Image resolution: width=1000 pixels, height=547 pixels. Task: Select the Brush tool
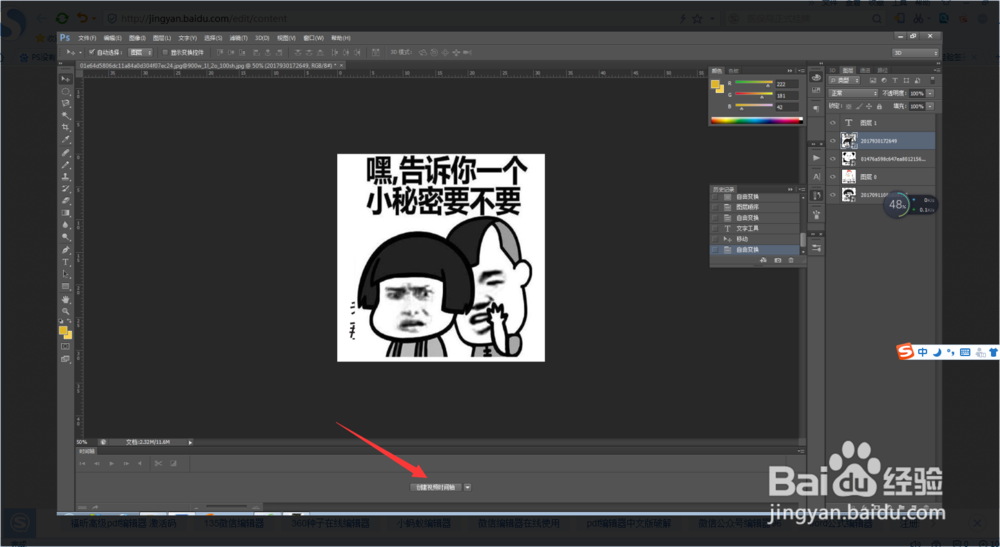coord(66,165)
